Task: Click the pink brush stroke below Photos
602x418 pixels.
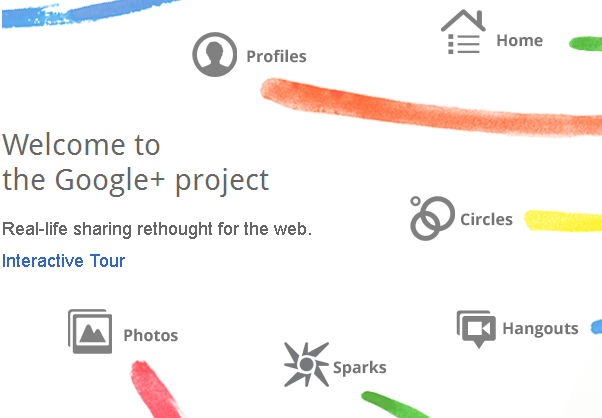Action: (155, 389)
